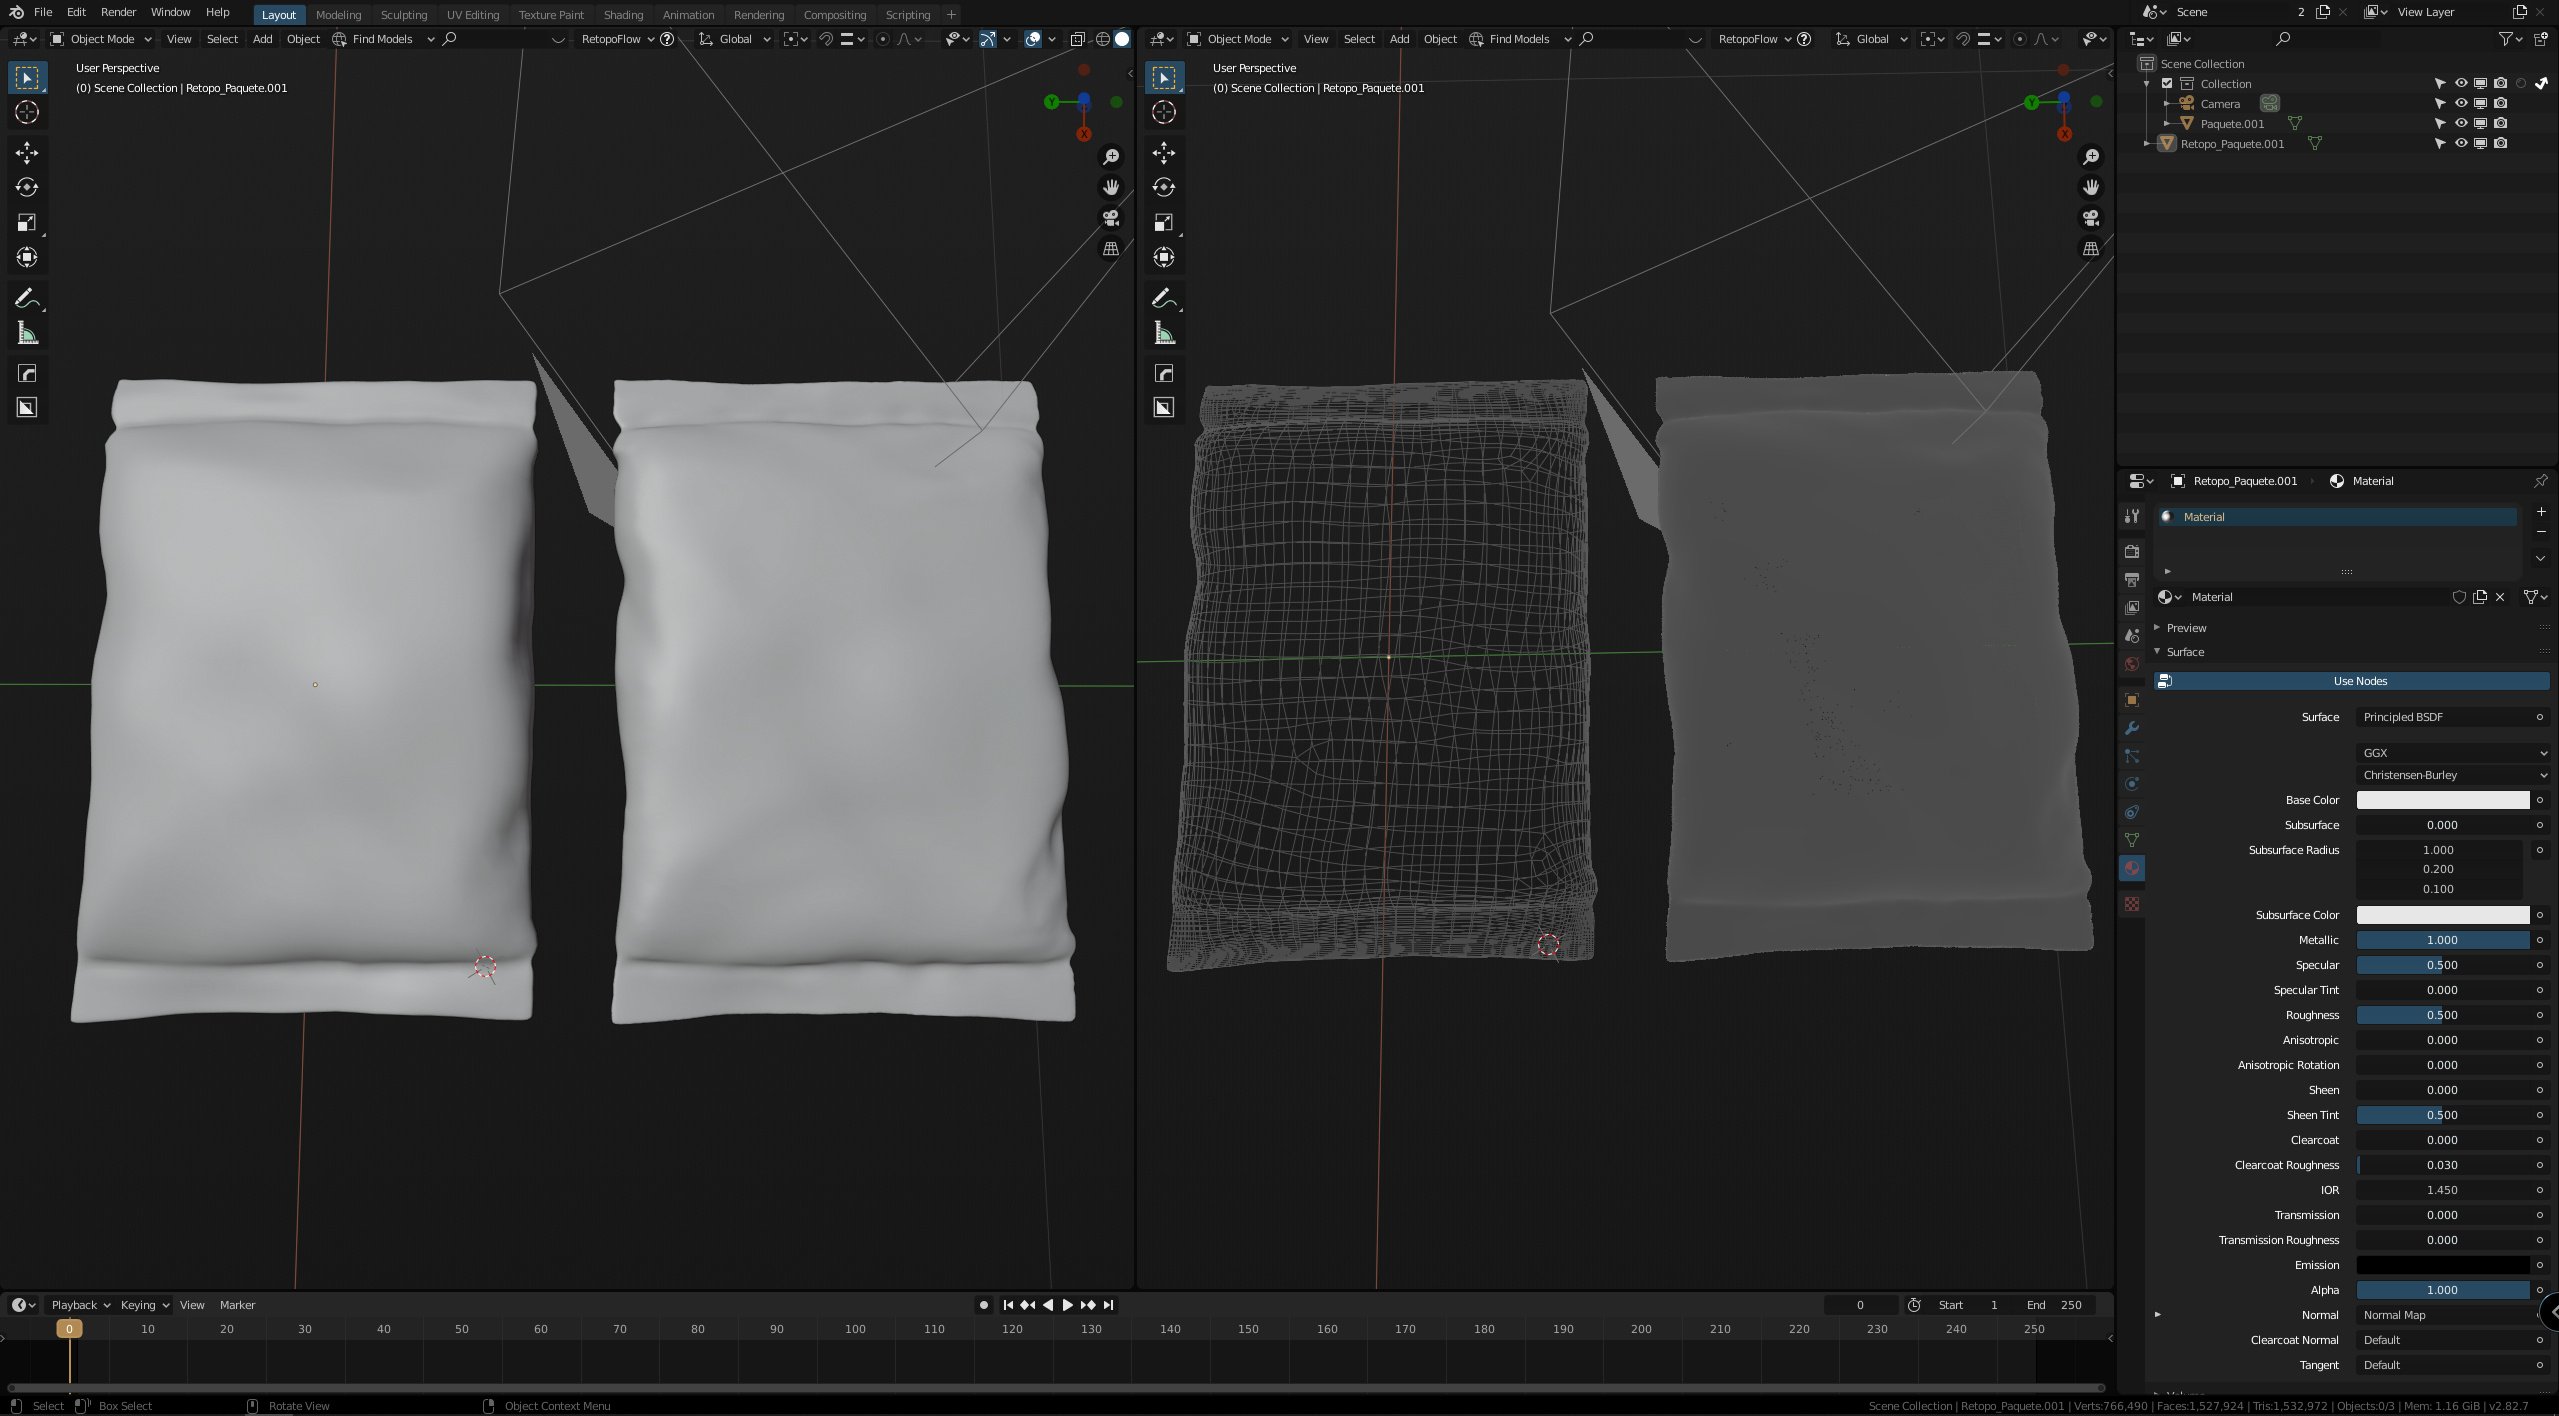Hide Paquete.001 with its eye toggle
The width and height of the screenshot is (2559, 1416).
pos(2461,123)
